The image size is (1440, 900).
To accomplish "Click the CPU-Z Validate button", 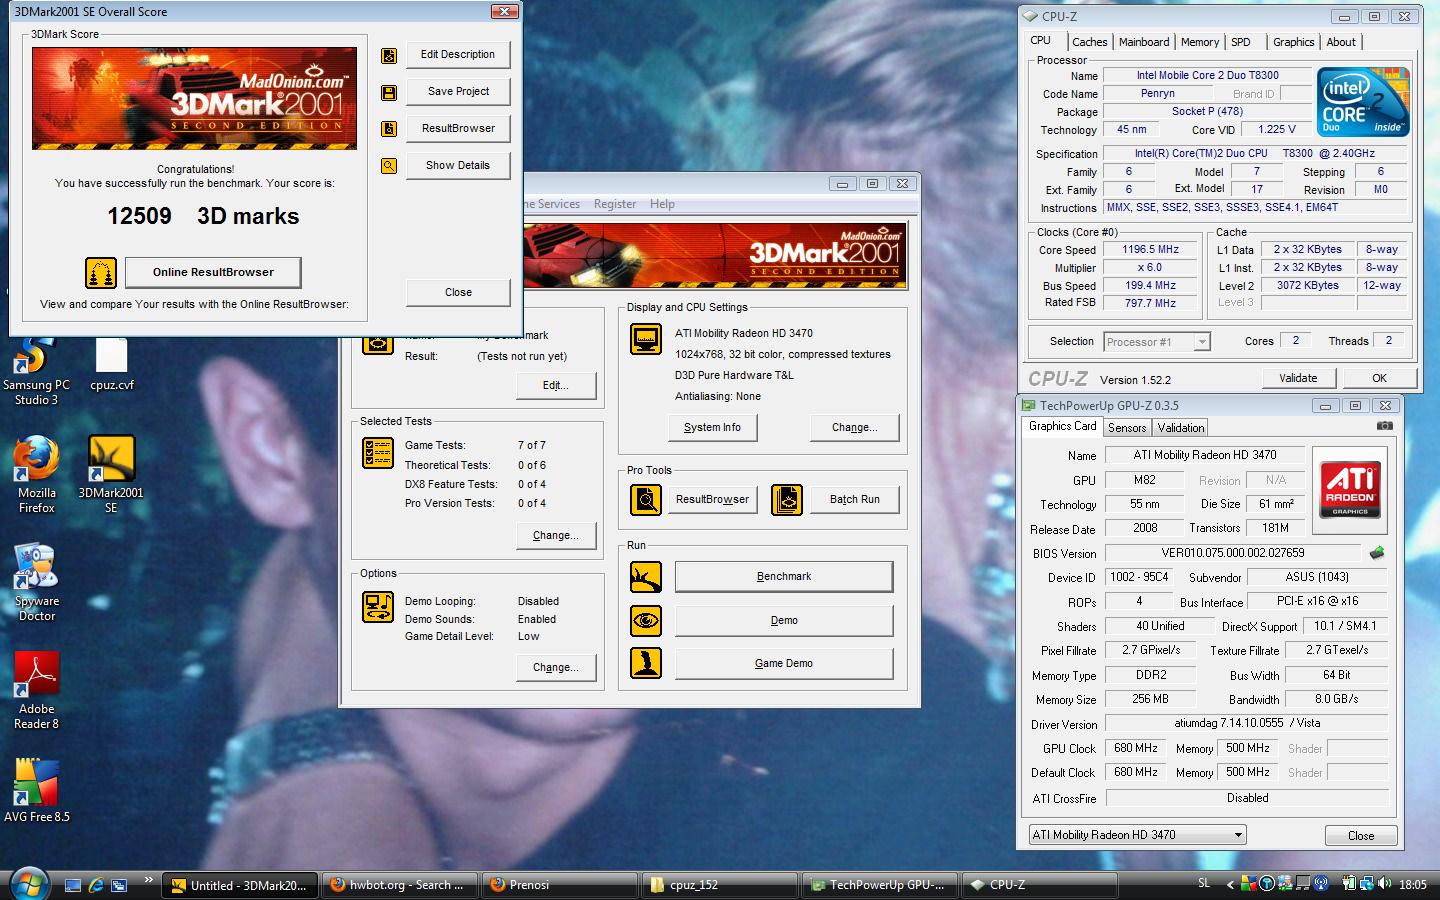I will tap(1297, 378).
